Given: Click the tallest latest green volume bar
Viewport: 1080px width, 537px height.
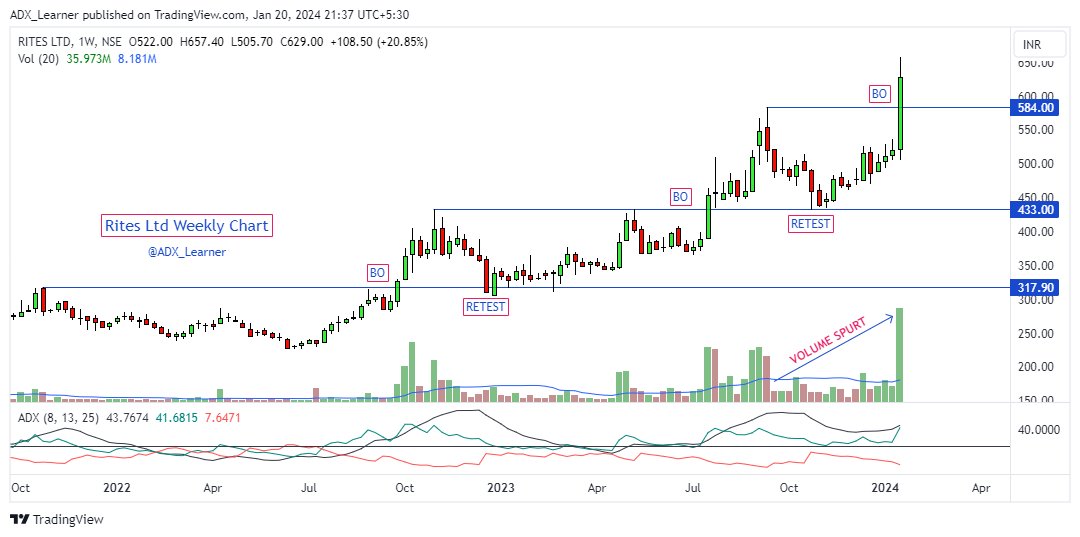Looking at the screenshot, I should (900, 355).
